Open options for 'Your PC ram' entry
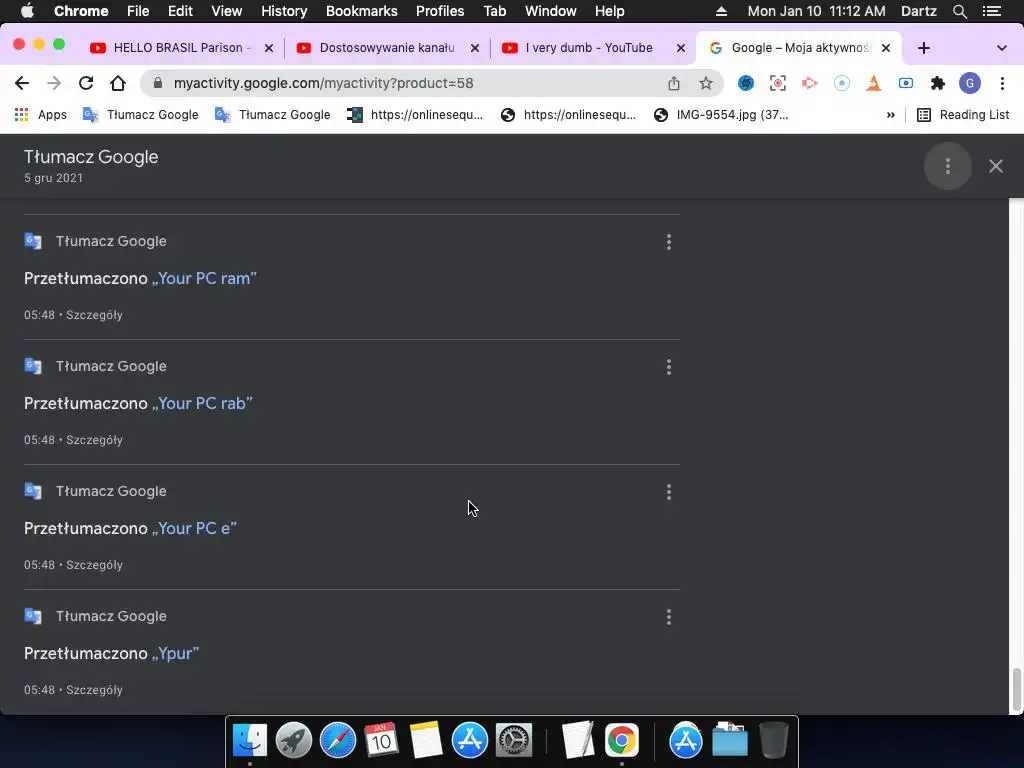Viewport: 1024px width, 768px height. click(669, 242)
